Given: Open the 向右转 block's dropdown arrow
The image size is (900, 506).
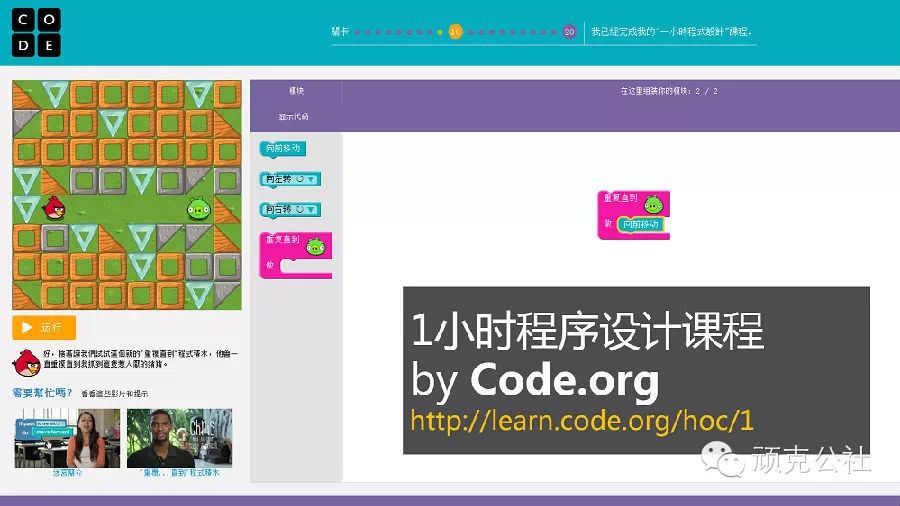Looking at the screenshot, I should 311,209.
